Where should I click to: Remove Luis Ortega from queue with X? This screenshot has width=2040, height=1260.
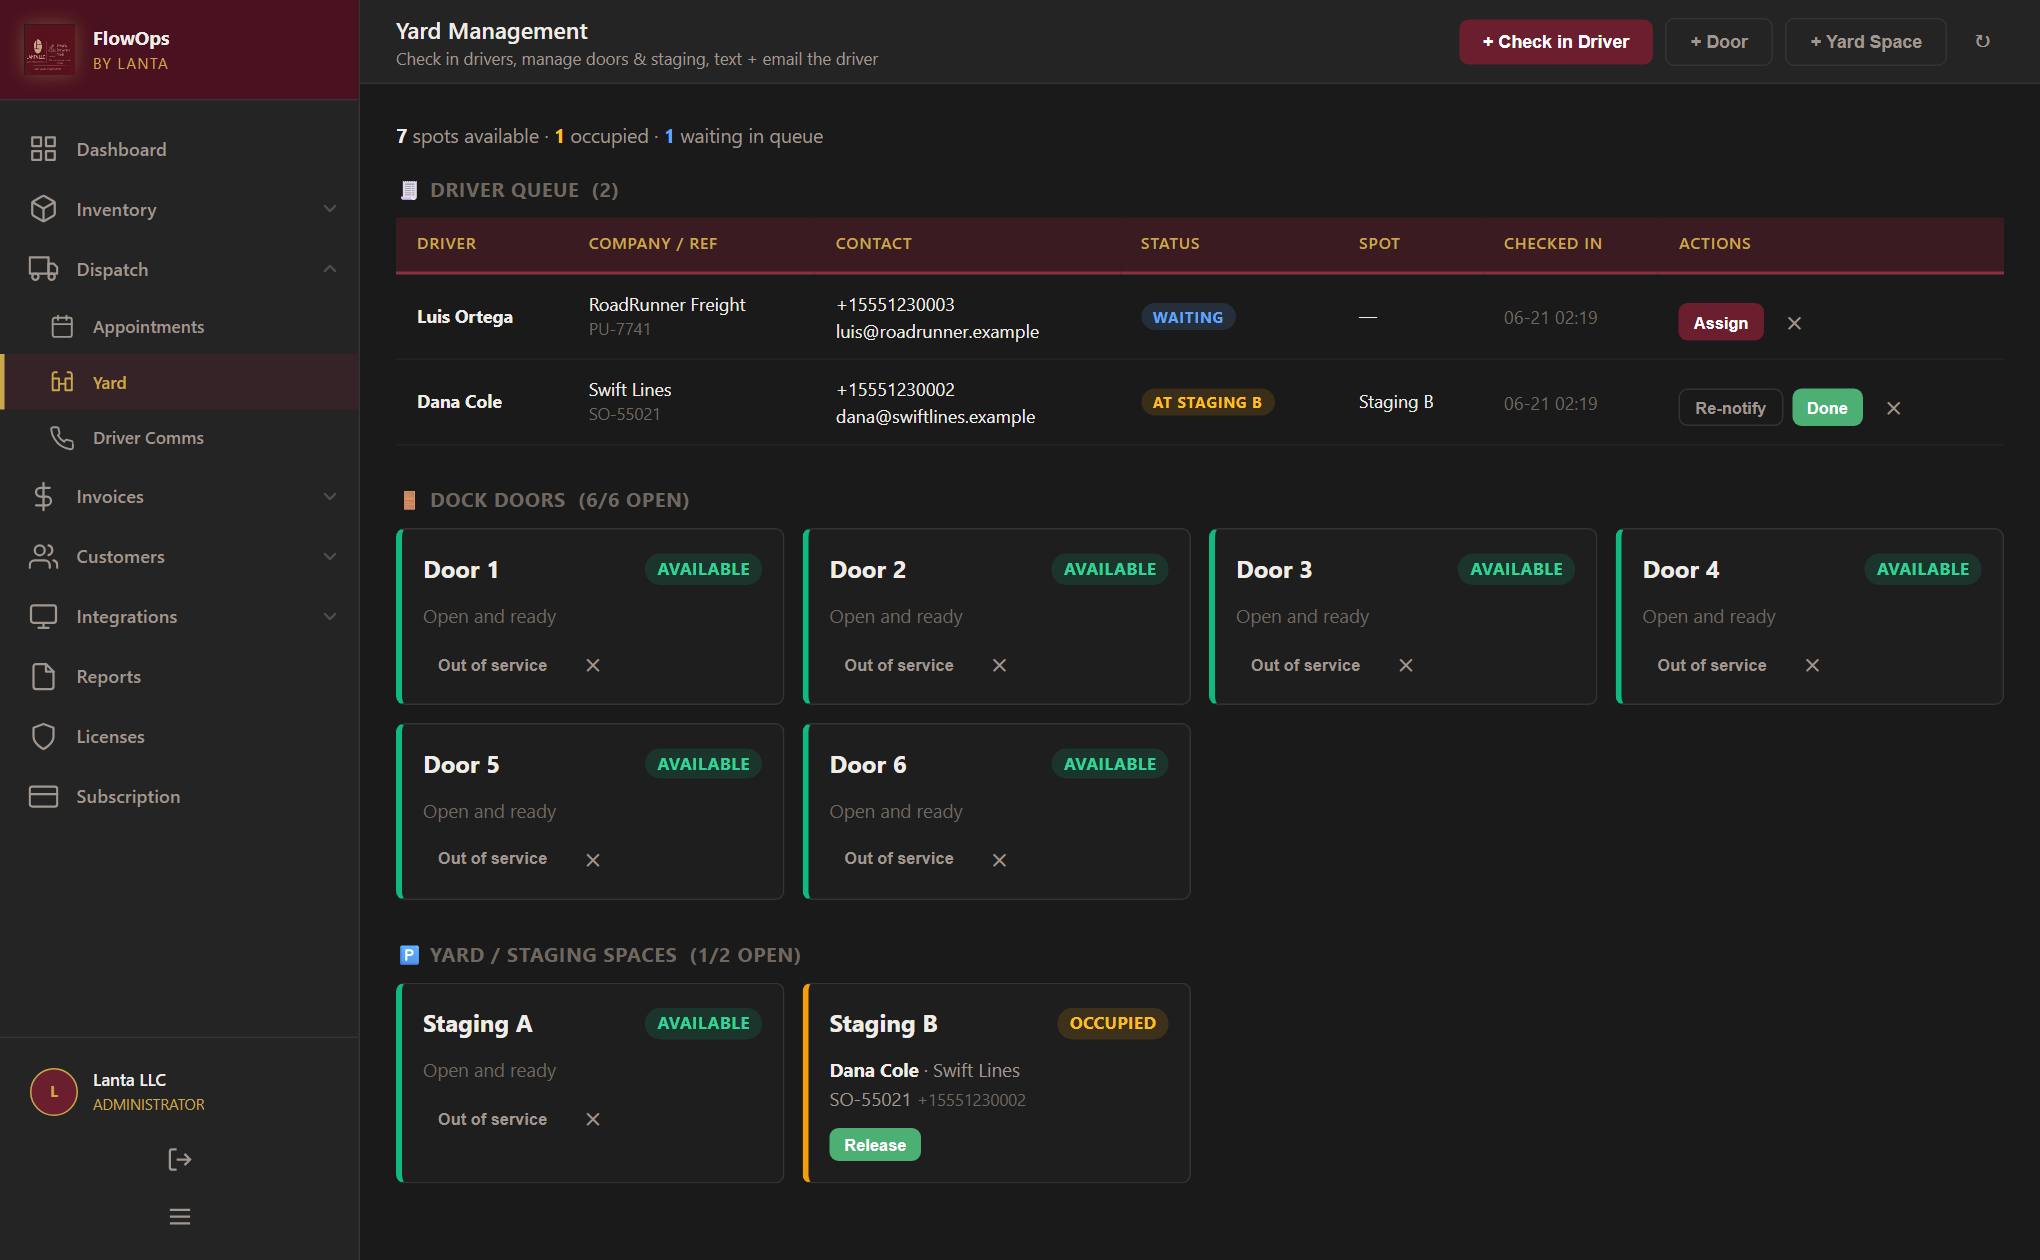pos(1794,323)
